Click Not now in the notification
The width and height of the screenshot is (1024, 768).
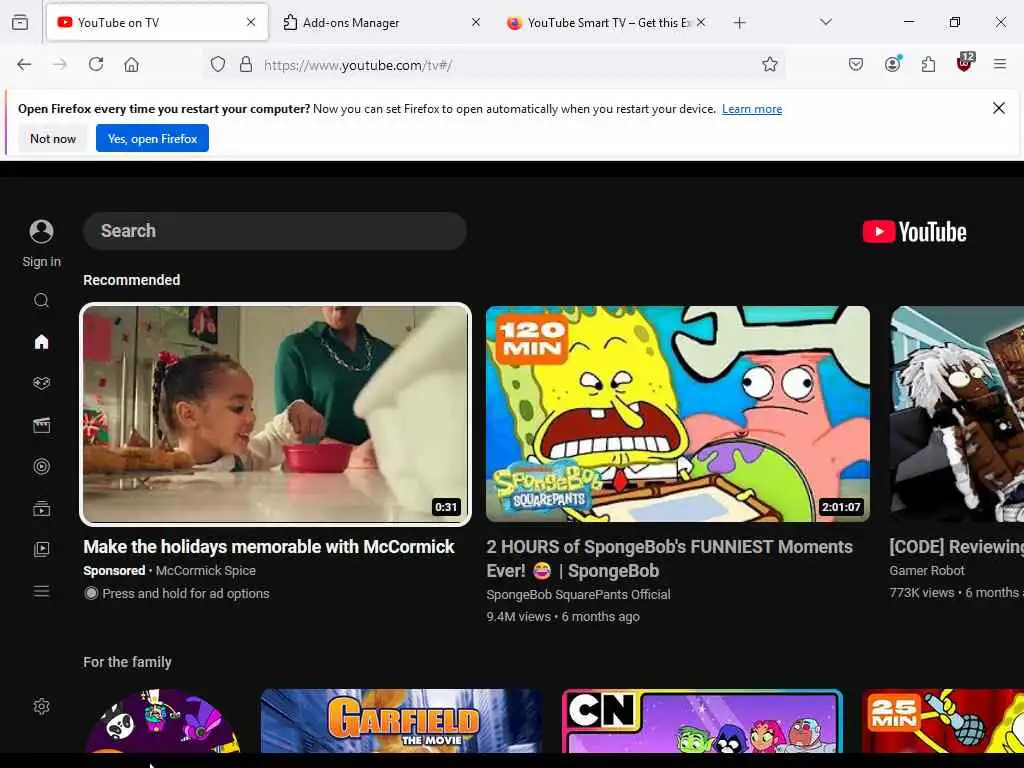click(x=53, y=138)
